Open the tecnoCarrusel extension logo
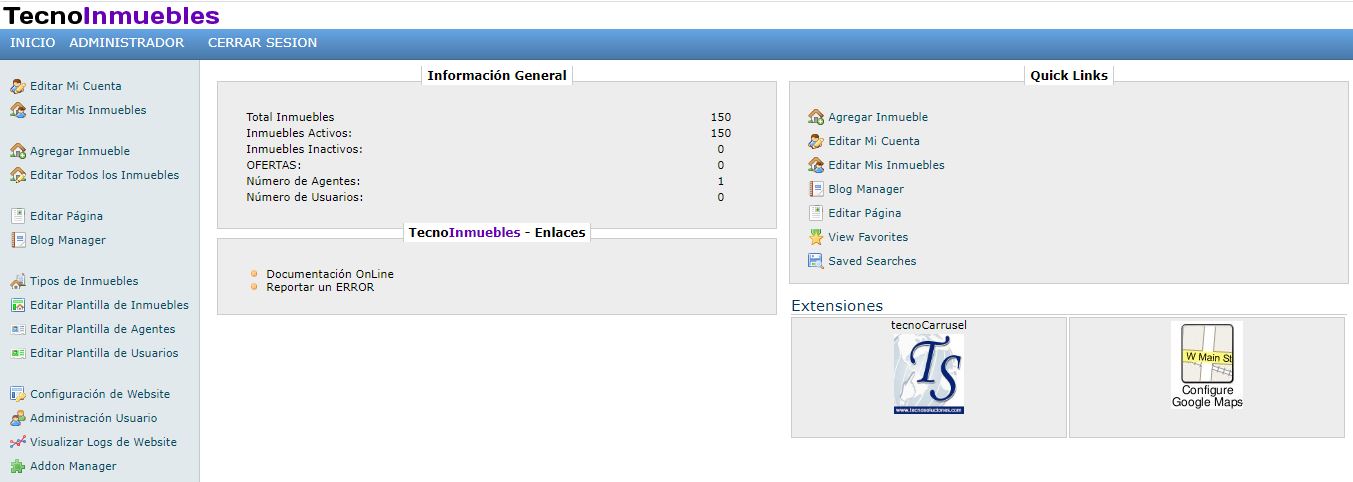Viewport: 1353px width, 482px height. point(928,373)
